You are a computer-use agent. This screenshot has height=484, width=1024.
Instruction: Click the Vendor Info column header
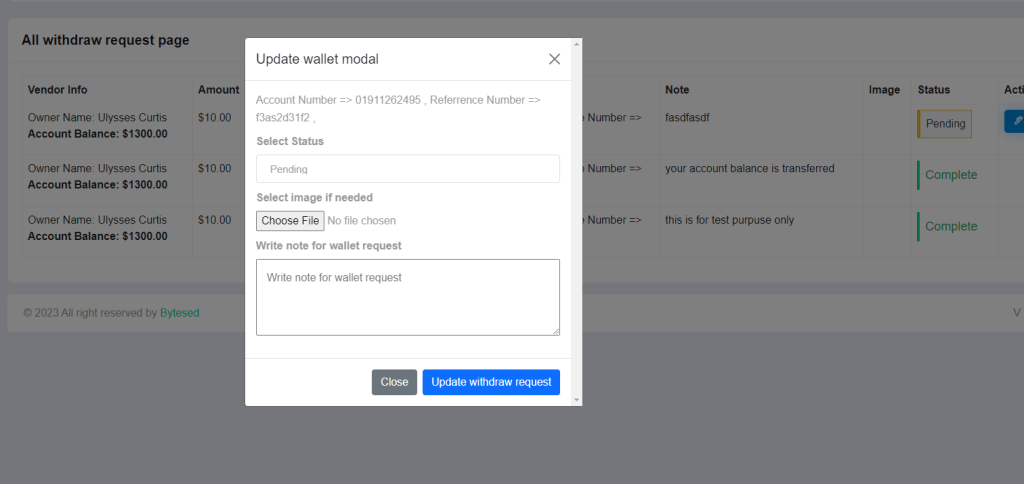pyautogui.click(x=57, y=90)
